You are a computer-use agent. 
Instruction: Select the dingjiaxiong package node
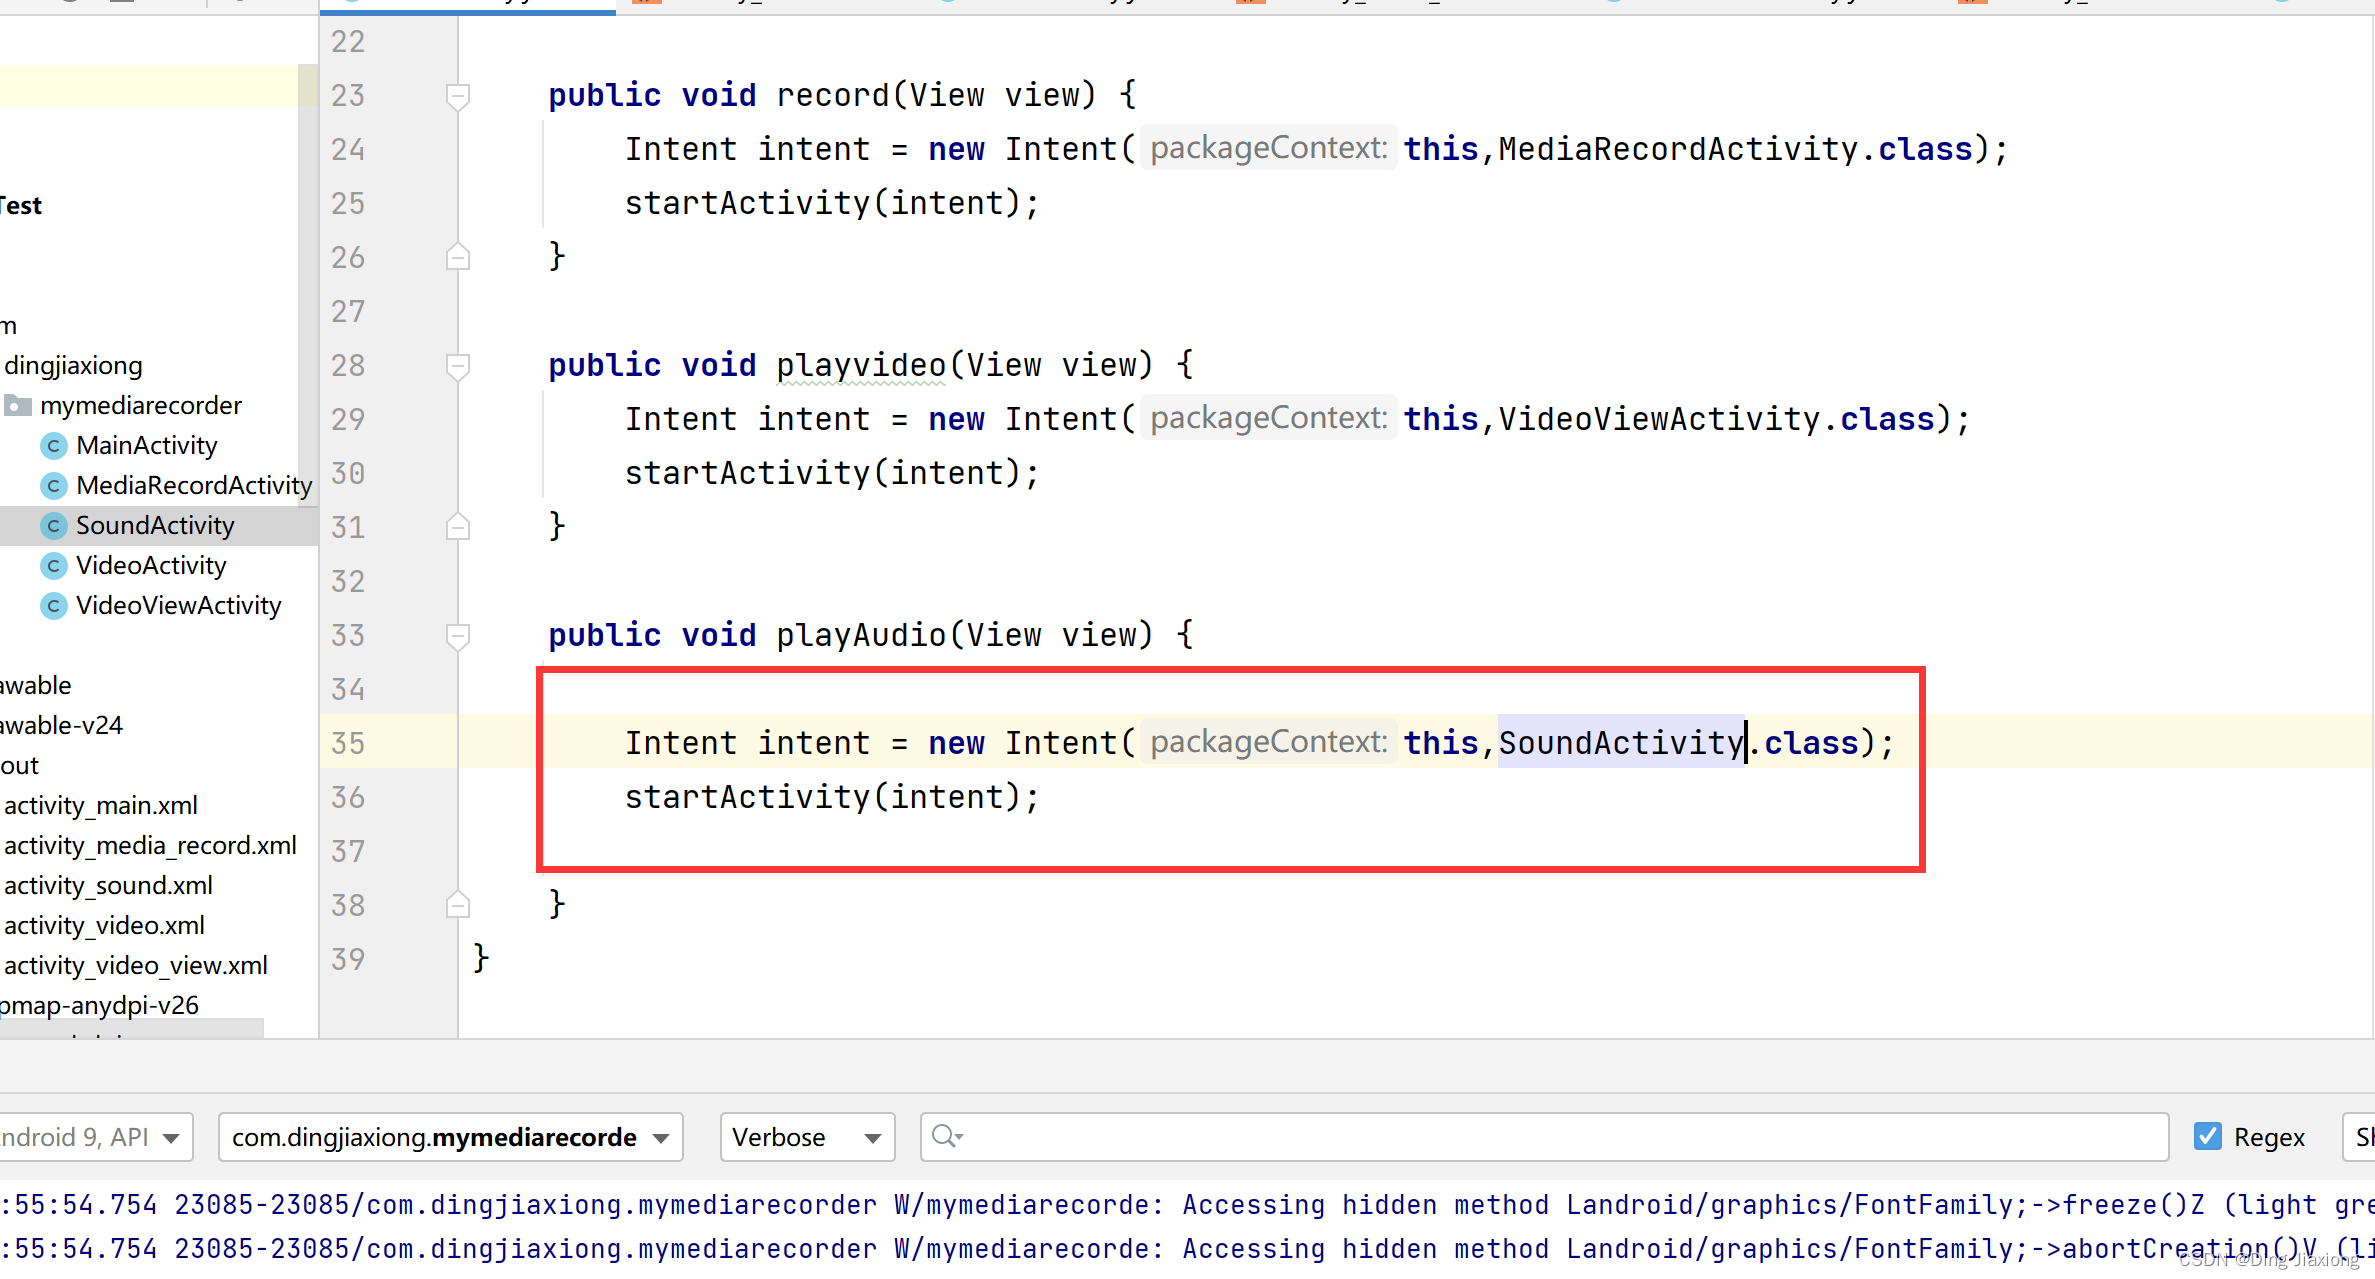coord(73,365)
